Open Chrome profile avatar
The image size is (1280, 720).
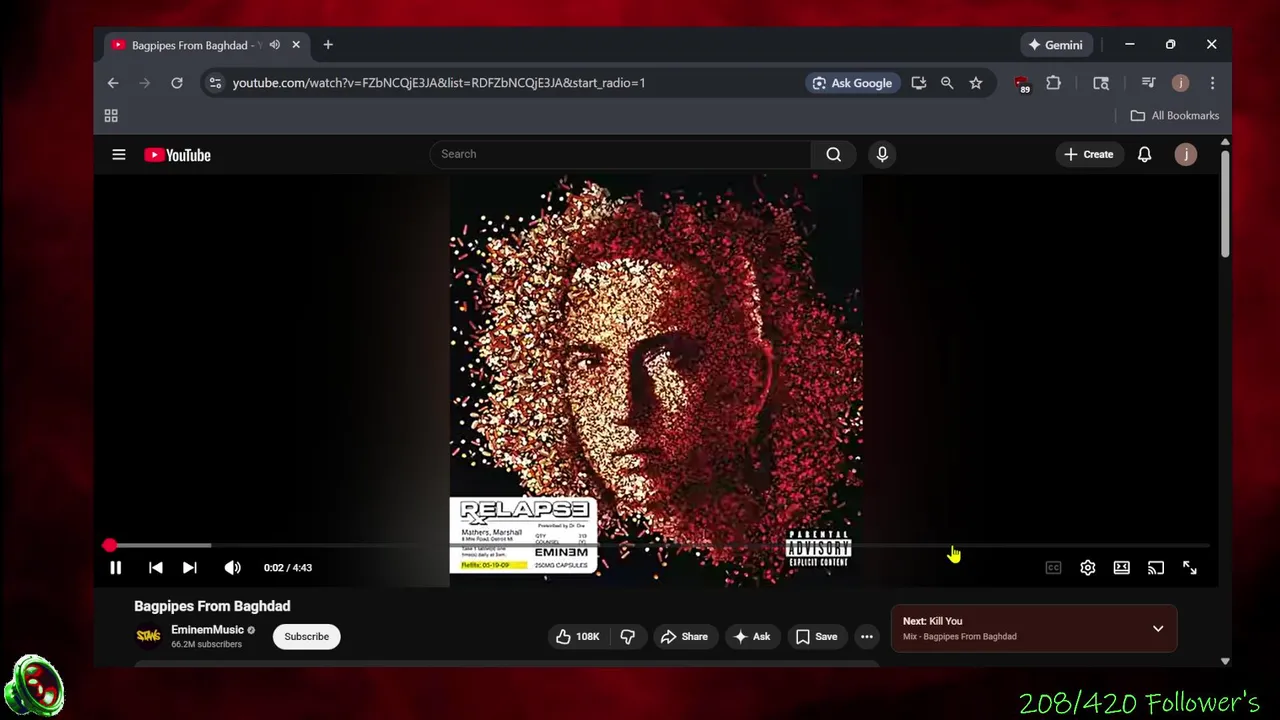pyautogui.click(x=1180, y=83)
